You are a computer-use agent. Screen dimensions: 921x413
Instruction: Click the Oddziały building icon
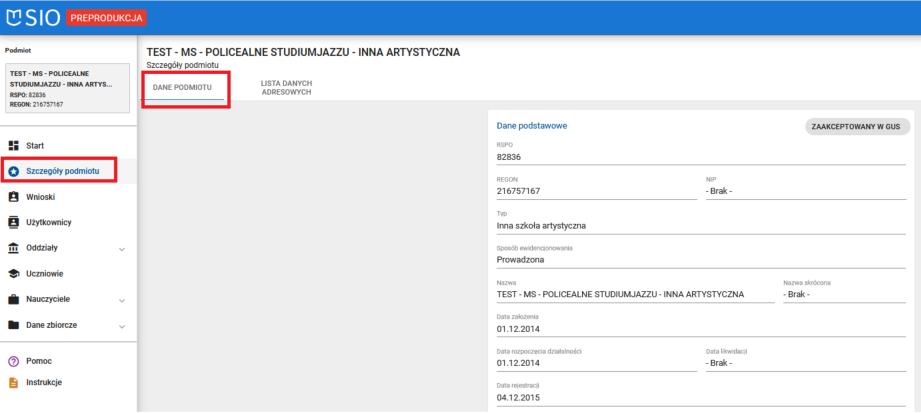[14, 248]
